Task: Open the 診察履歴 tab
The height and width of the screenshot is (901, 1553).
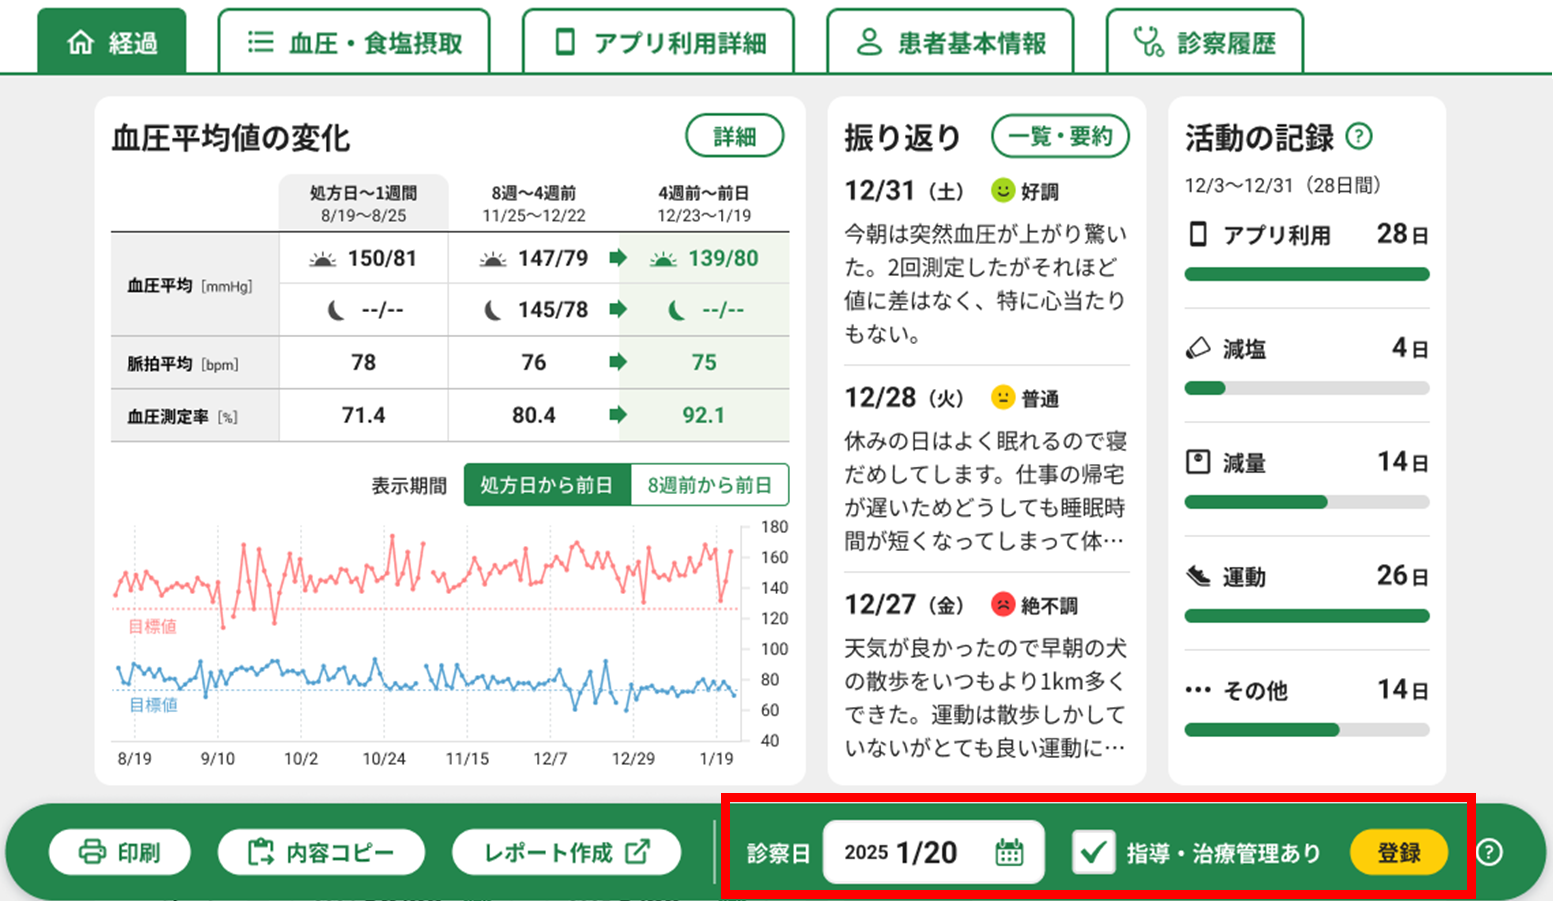Action: (1205, 42)
